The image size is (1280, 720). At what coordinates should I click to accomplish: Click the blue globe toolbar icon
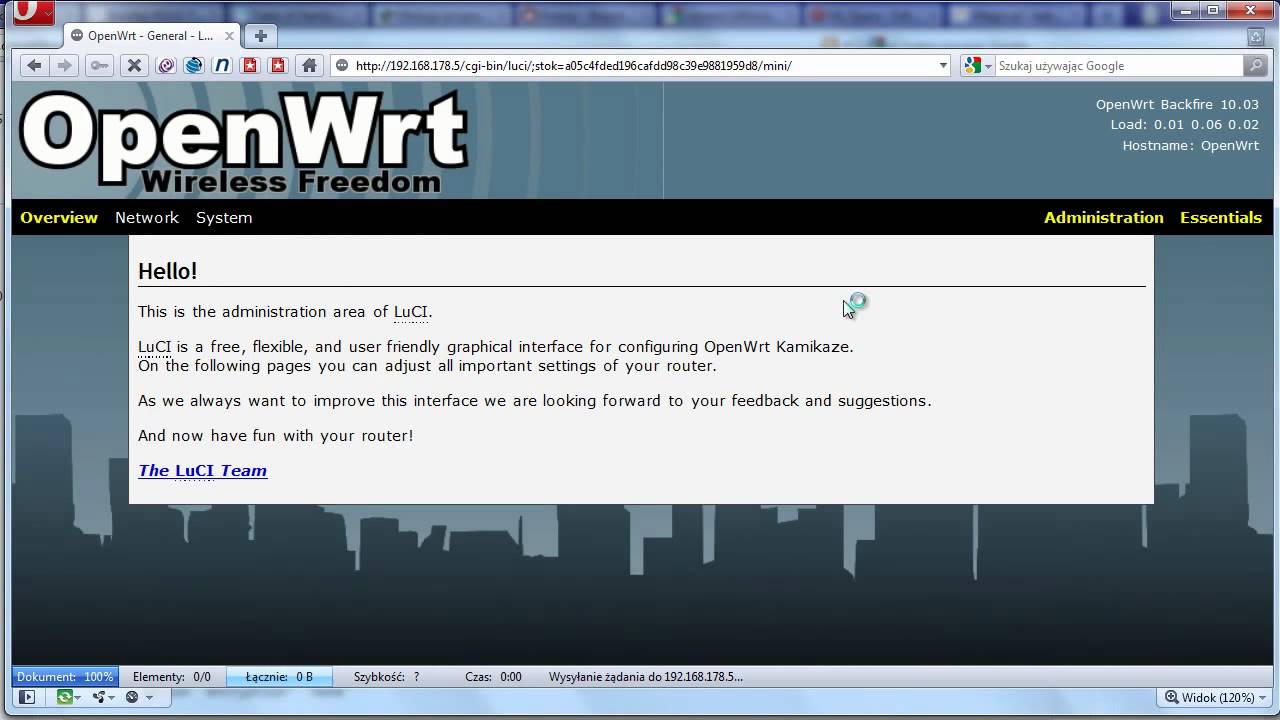coord(194,65)
